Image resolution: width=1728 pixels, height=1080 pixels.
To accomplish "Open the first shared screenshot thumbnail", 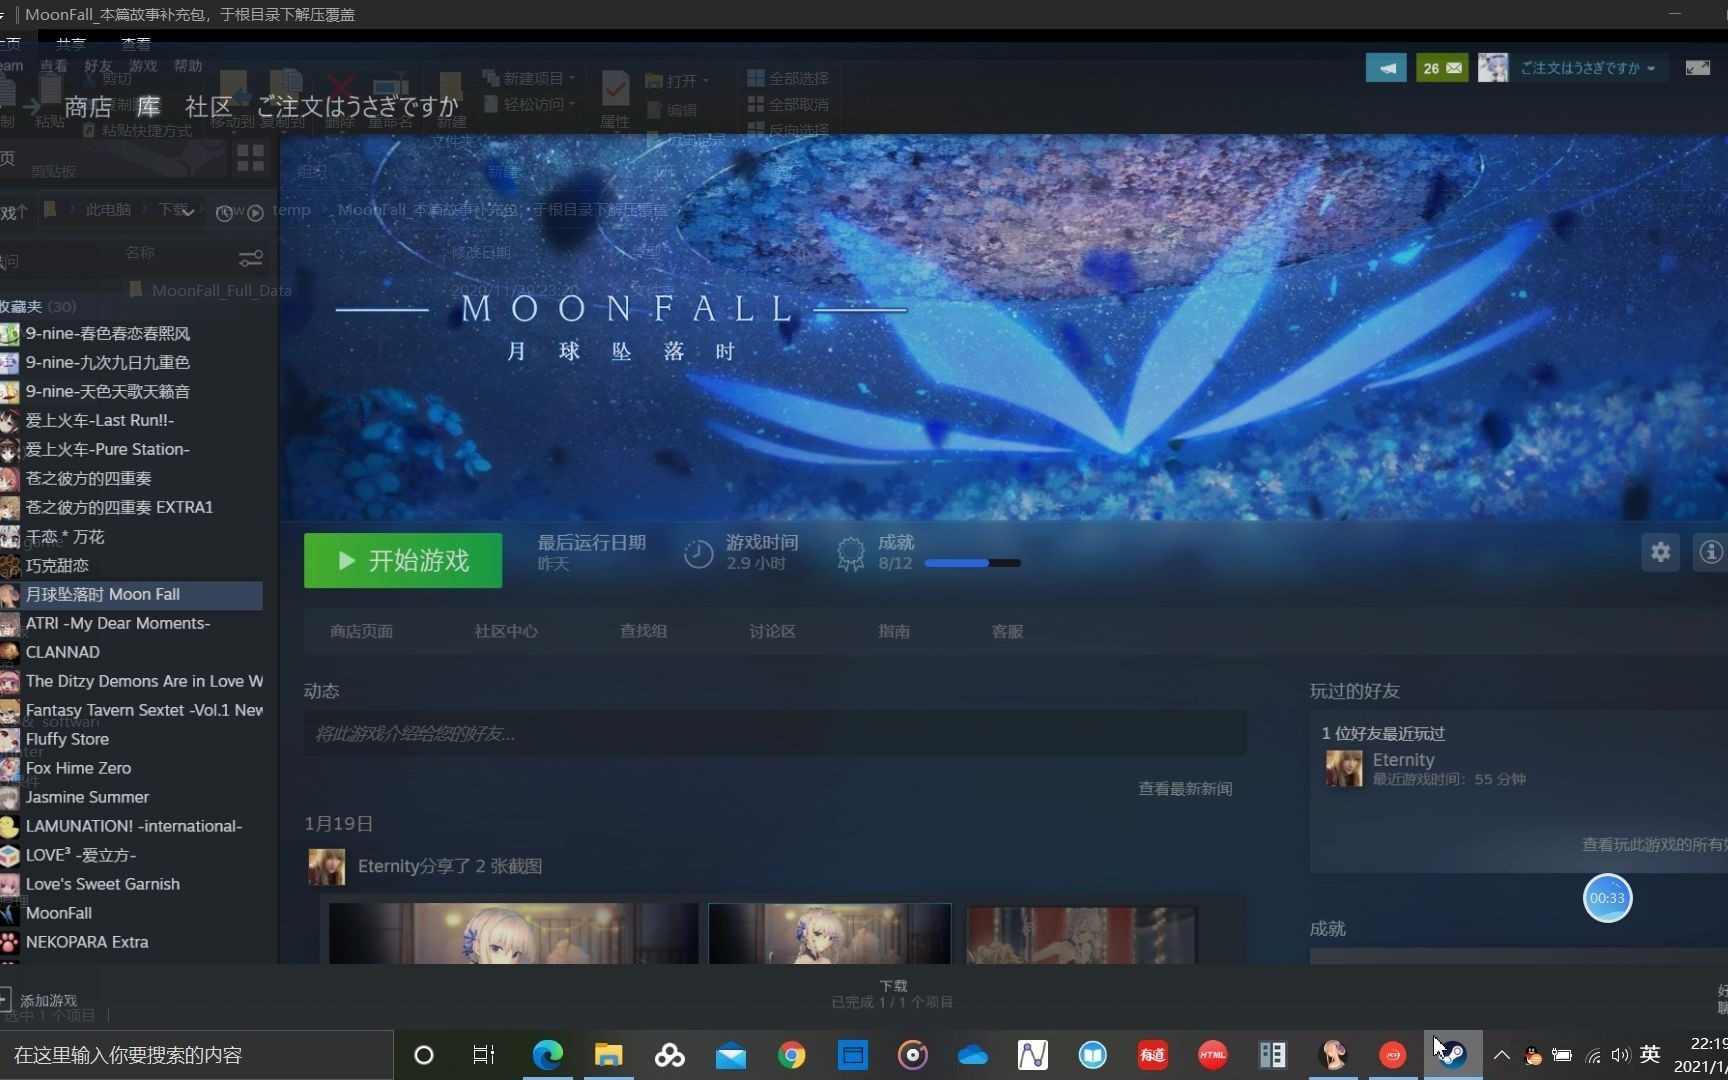I will pyautogui.click(x=513, y=934).
